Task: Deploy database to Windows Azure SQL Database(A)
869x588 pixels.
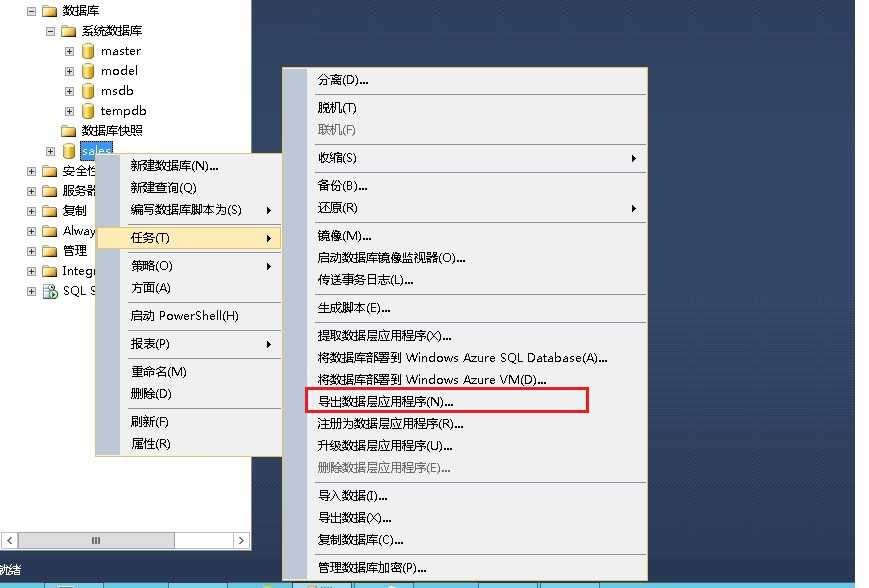Action: [464, 358]
